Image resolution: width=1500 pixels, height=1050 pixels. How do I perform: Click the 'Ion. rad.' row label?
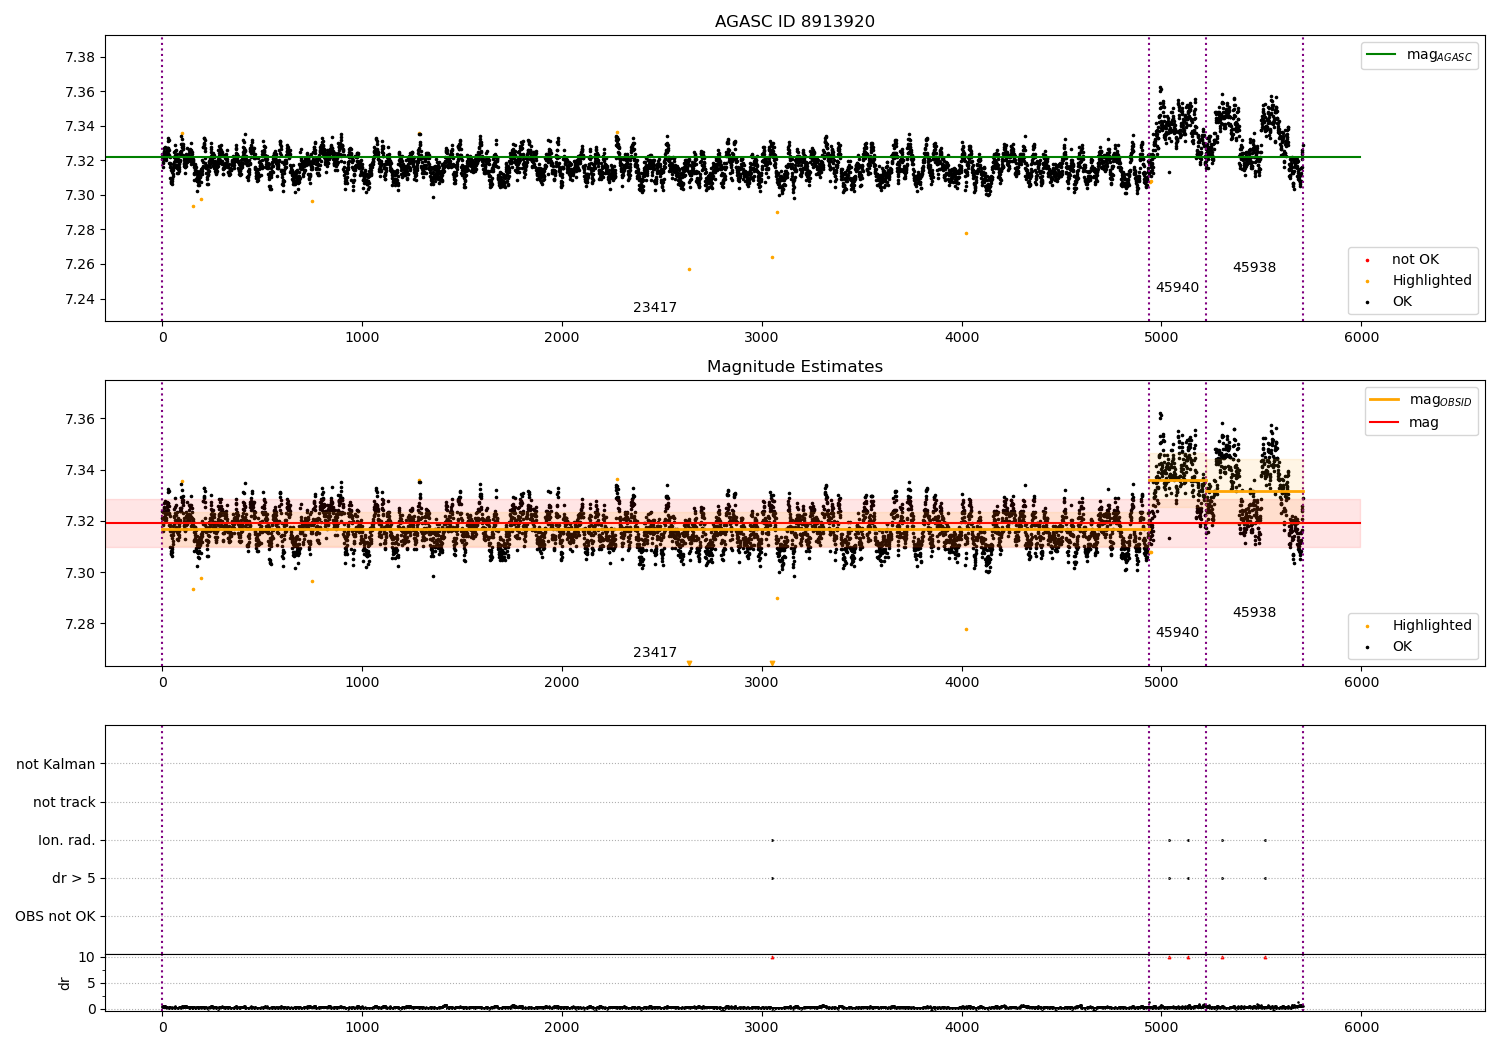(x=67, y=841)
